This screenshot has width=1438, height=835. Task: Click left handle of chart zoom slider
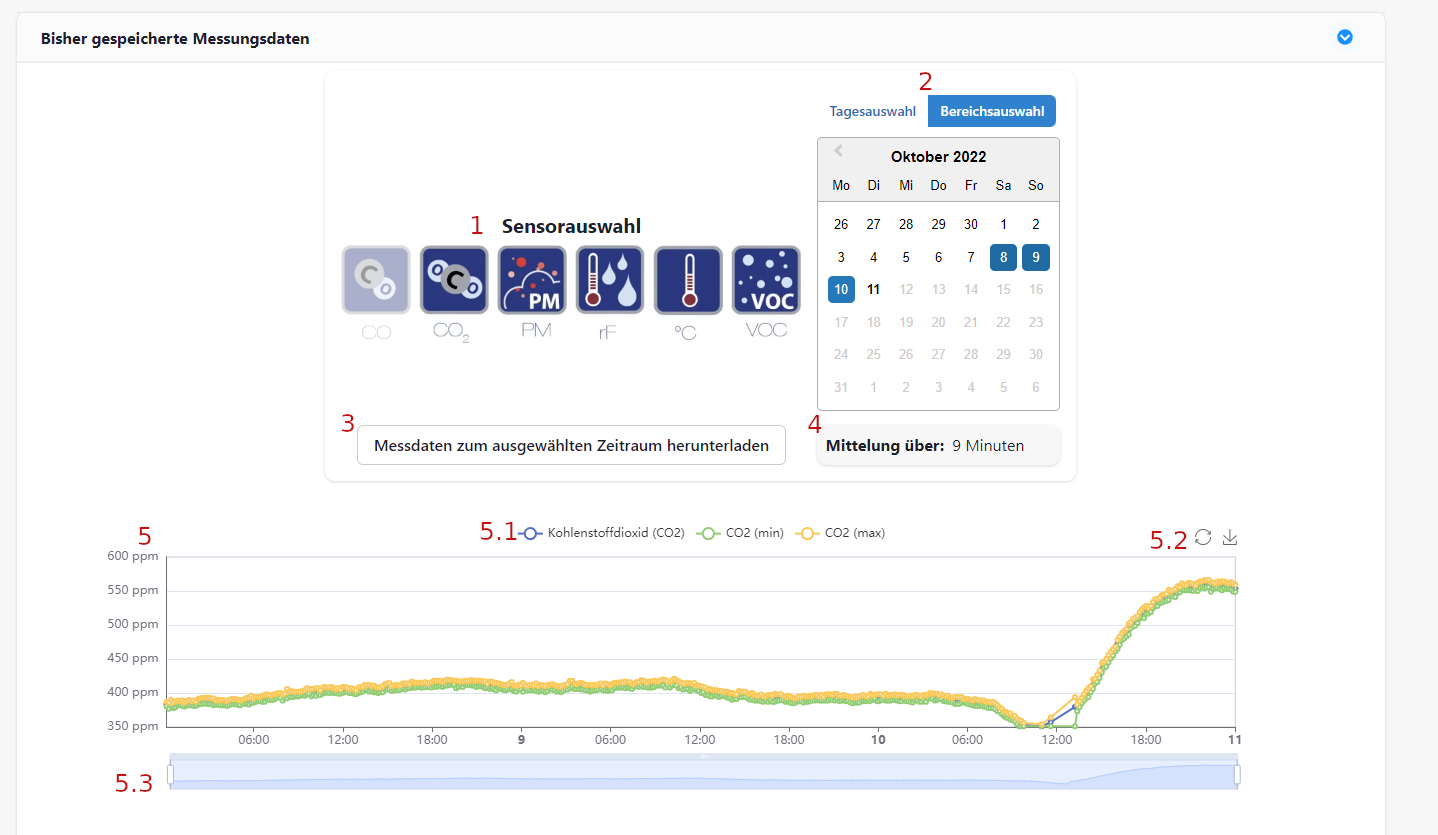[170, 774]
